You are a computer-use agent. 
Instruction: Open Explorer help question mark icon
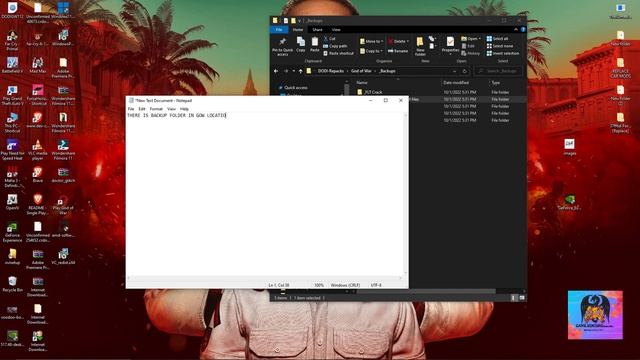coord(523,30)
